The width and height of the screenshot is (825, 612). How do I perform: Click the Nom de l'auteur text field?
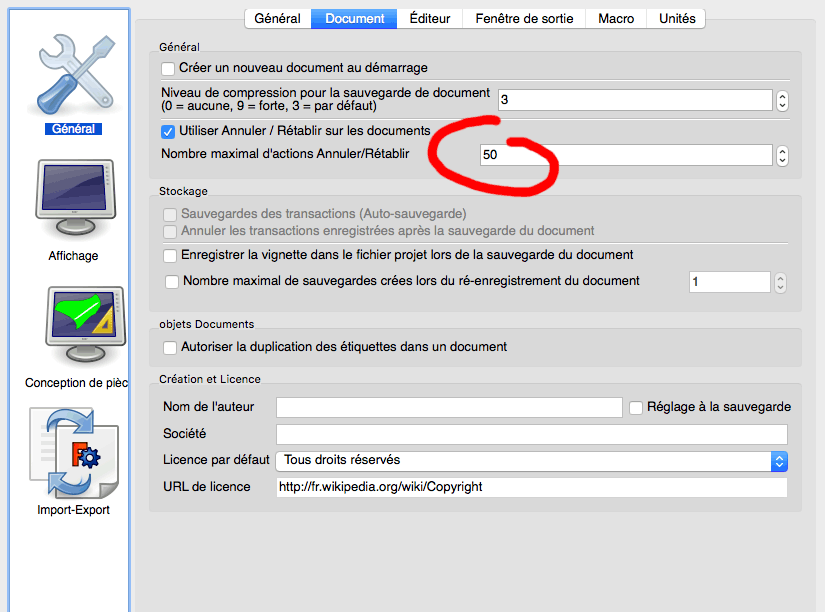(x=449, y=407)
